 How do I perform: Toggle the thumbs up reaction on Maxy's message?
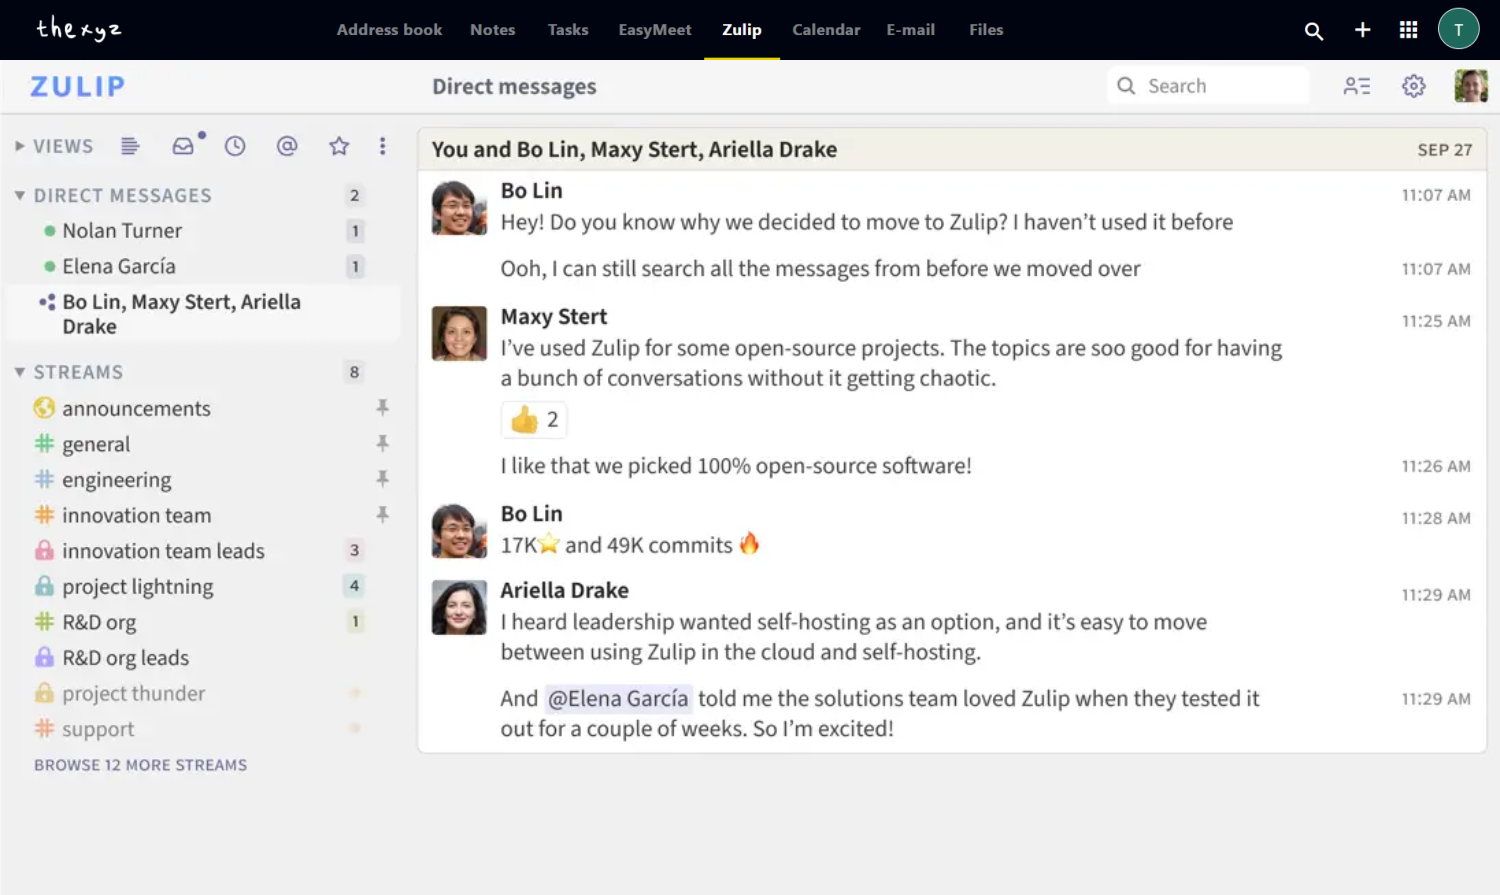click(x=533, y=420)
